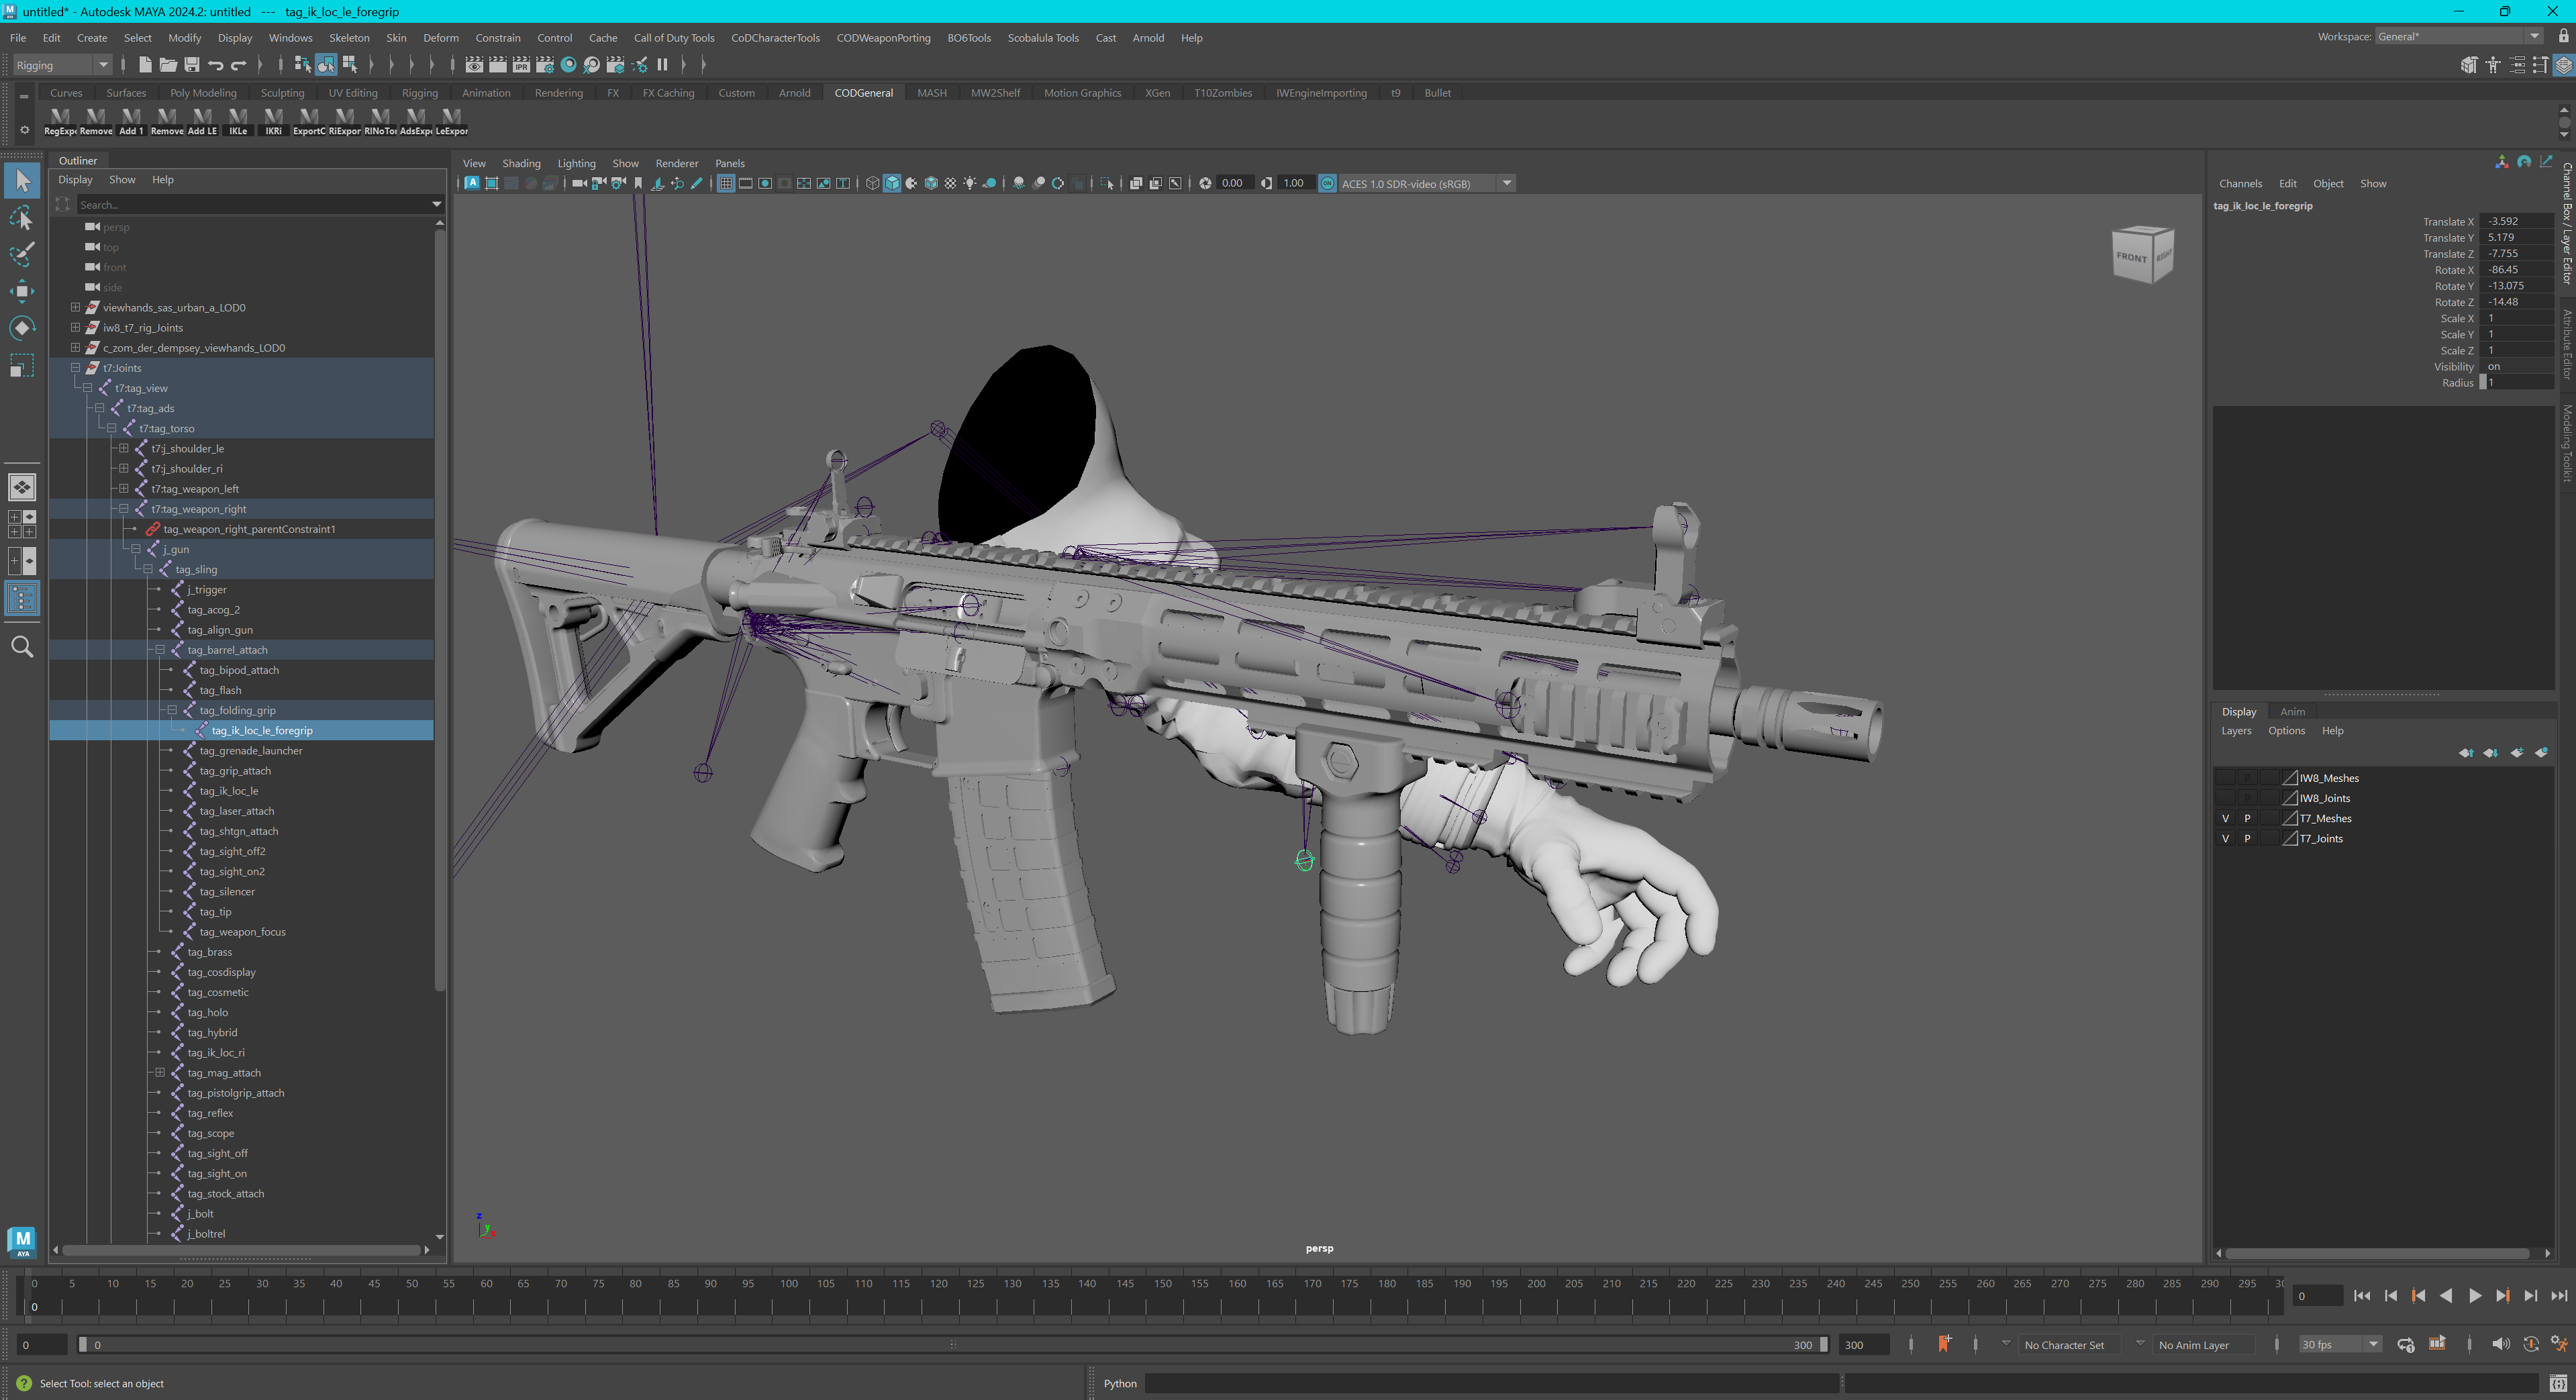Click the FRONT face of the view cube

2131,257
